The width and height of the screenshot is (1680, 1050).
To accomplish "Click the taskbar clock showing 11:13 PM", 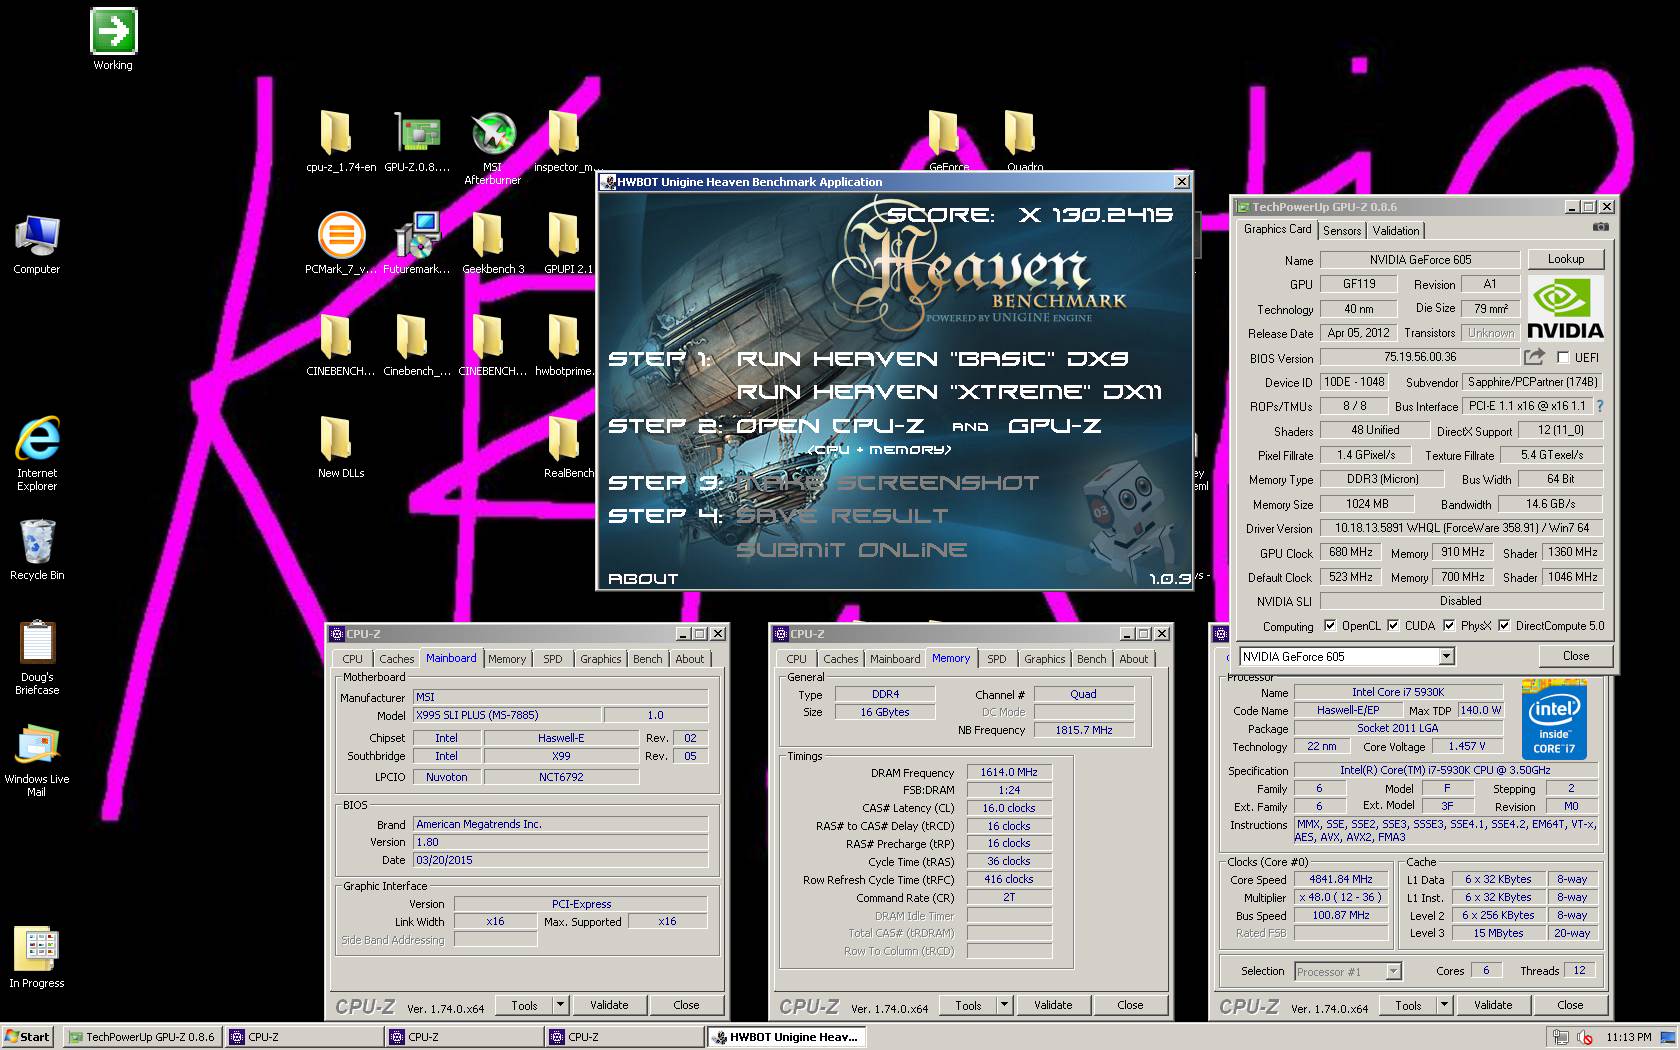I will pyautogui.click(x=1628, y=1037).
